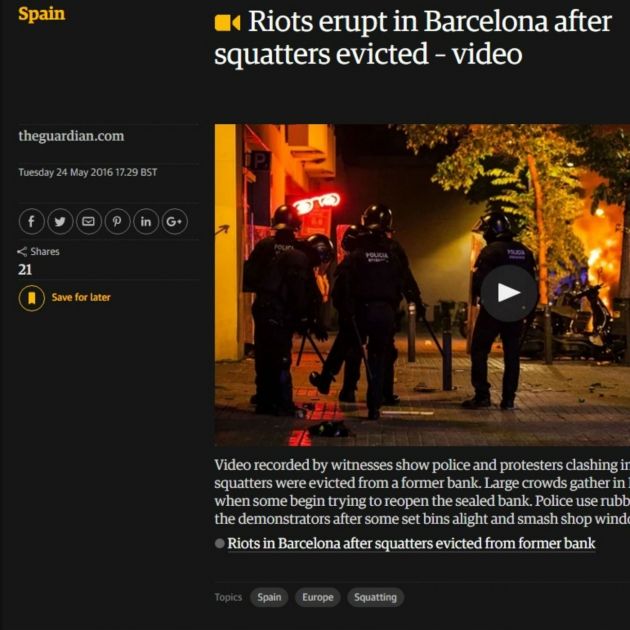
Task: Share article on Twitter
Action: coord(60,221)
